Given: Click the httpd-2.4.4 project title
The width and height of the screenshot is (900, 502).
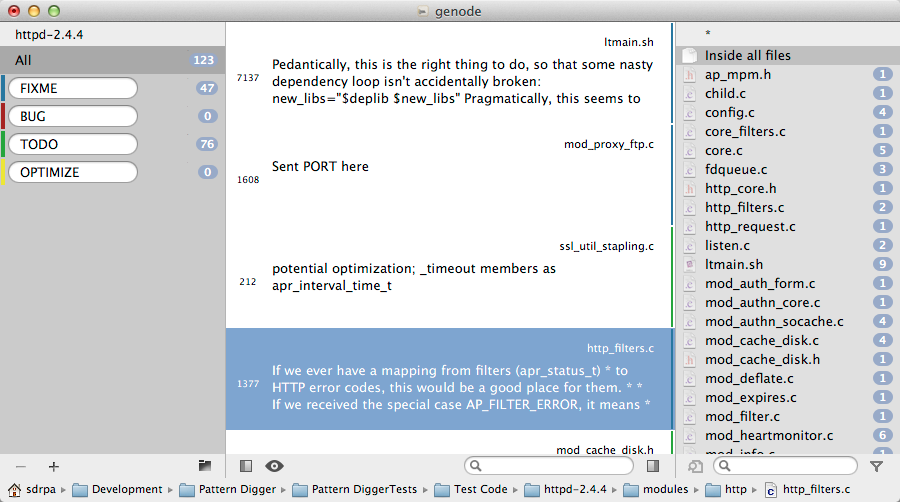Looking at the screenshot, I should [49, 35].
